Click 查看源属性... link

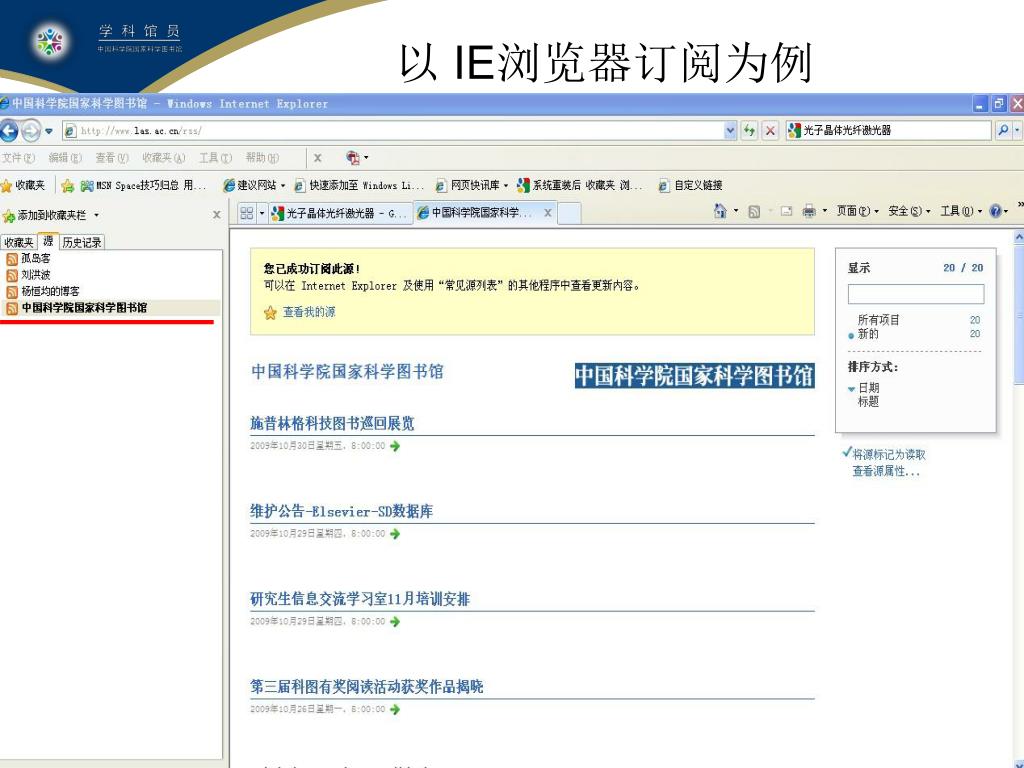(886, 471)
